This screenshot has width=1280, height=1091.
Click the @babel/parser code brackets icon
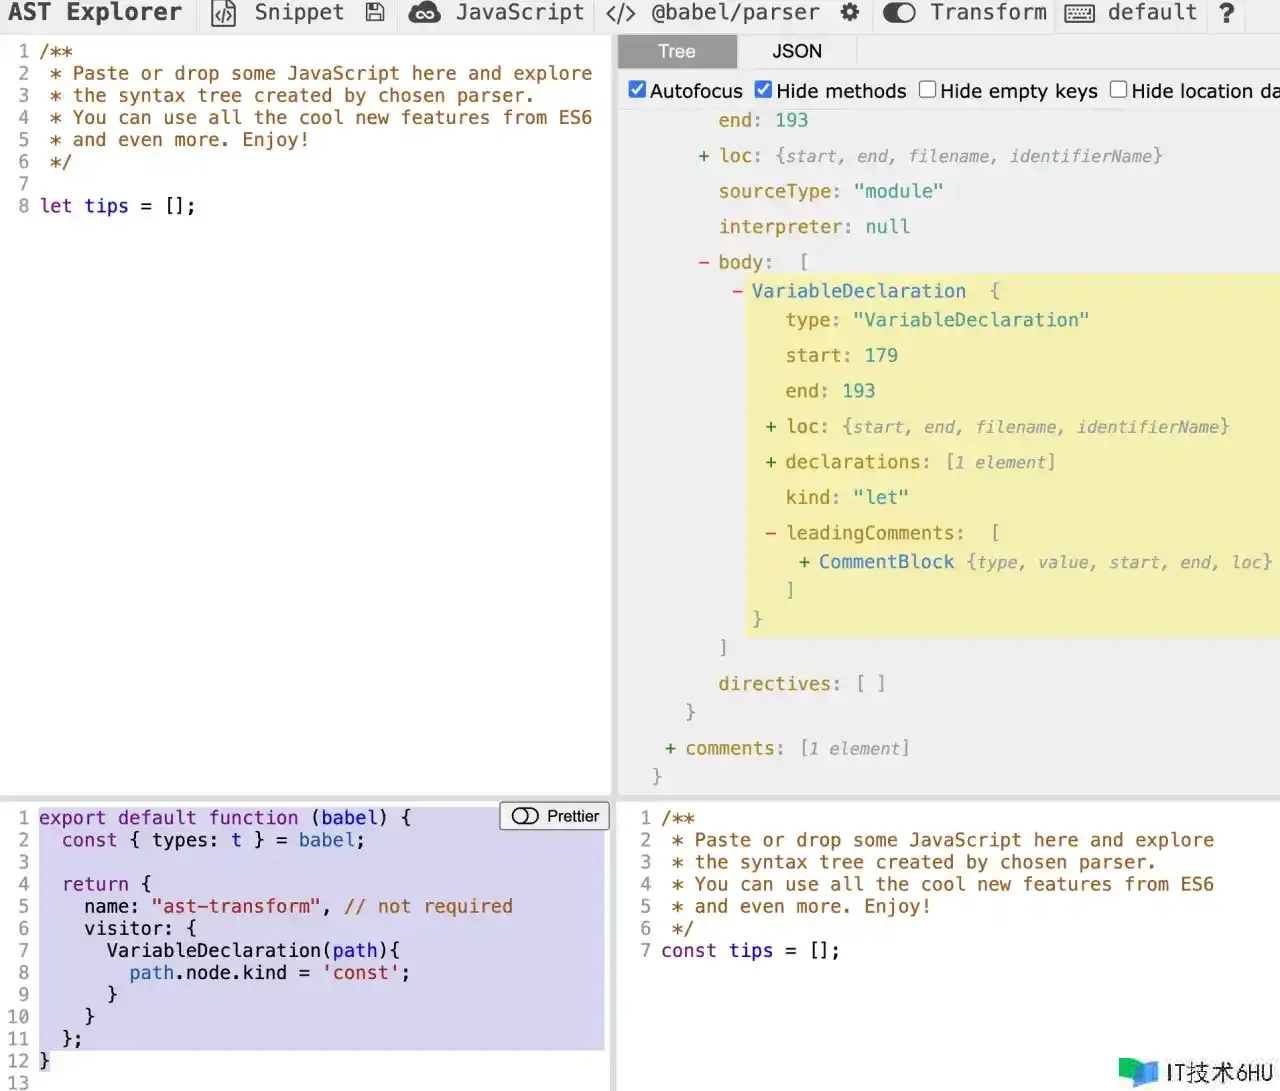click(x=621, y=13)
